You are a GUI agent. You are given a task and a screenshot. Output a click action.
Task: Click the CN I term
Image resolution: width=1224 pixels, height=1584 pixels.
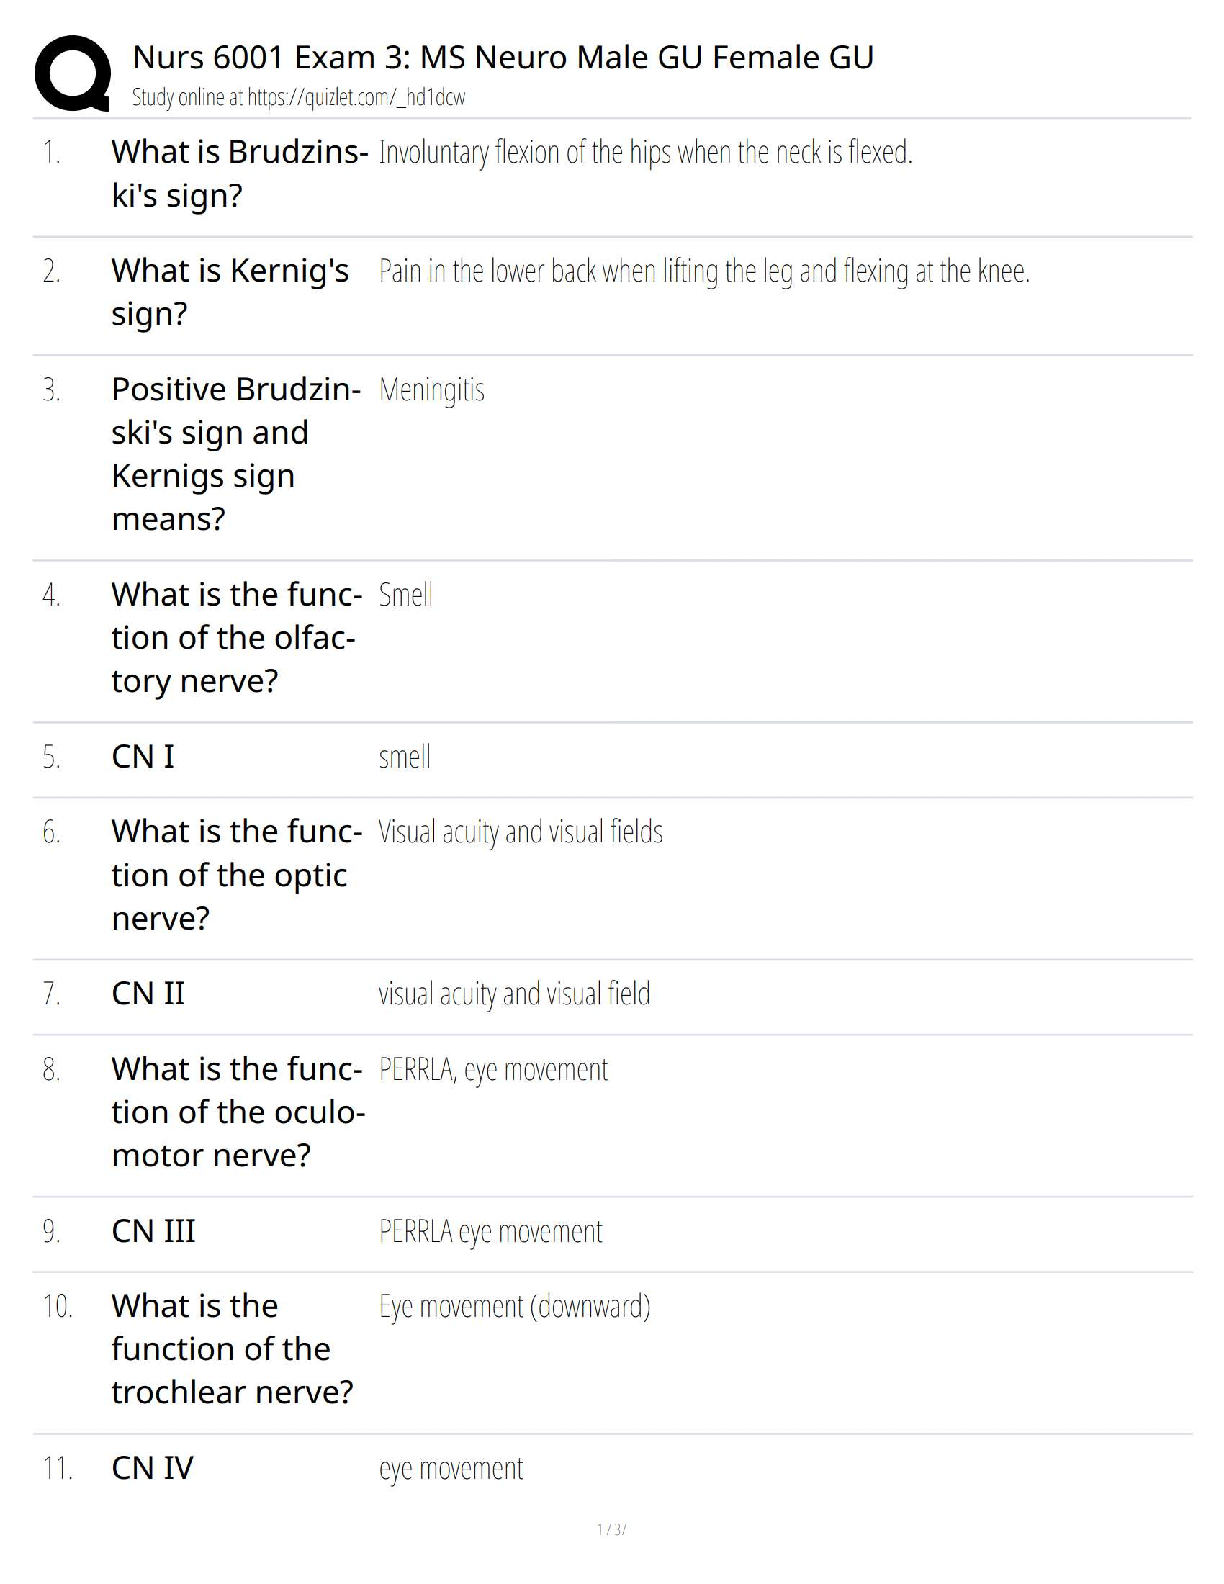click(143, 757)
